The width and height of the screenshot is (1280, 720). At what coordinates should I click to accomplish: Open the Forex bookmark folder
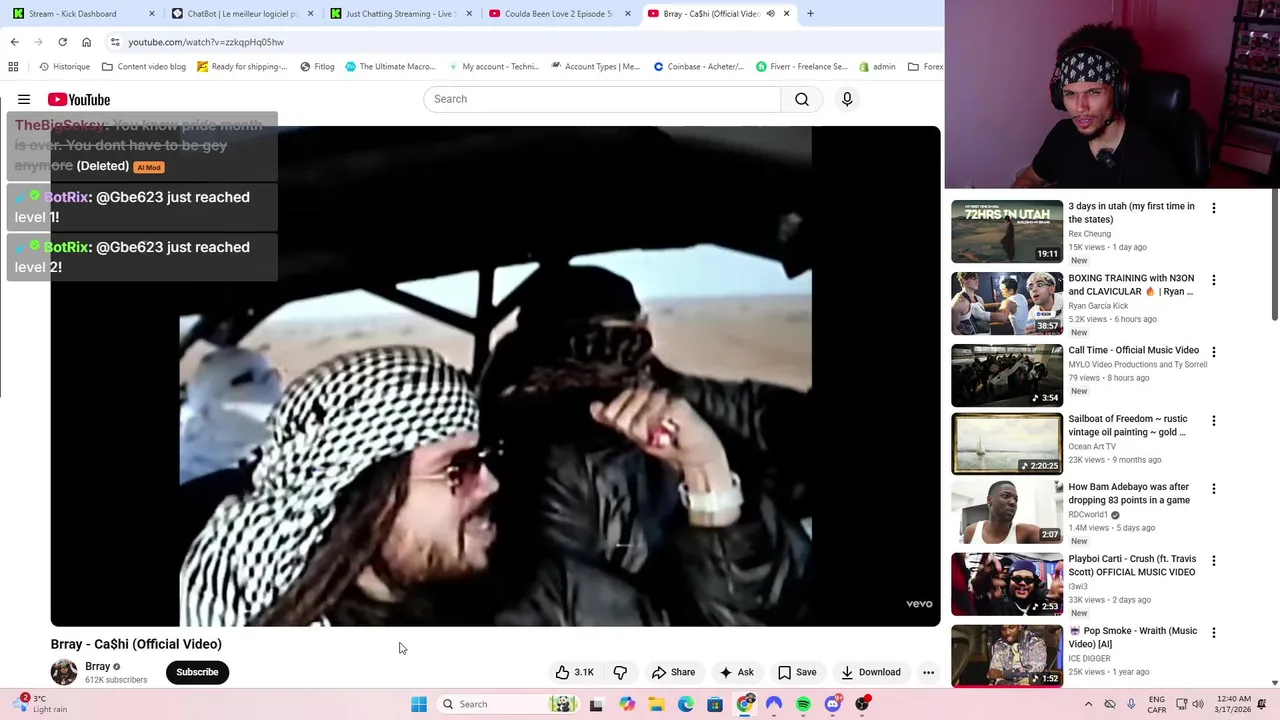click(925, 67)
